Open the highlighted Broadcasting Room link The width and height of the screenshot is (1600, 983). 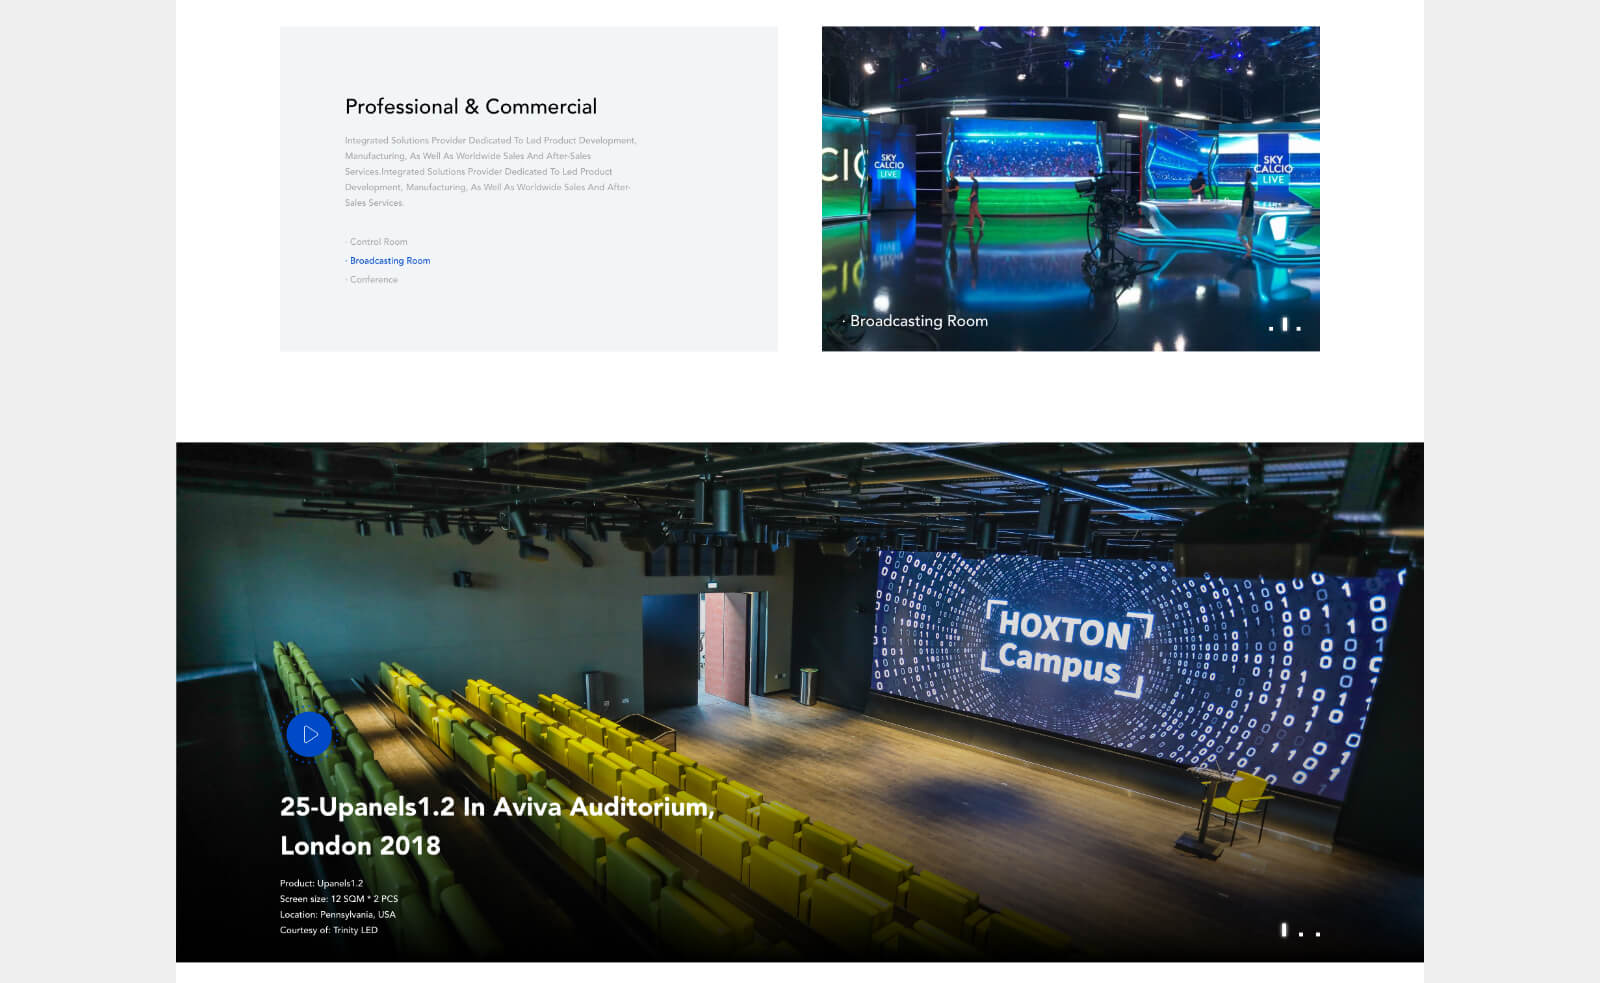point(389,261)
